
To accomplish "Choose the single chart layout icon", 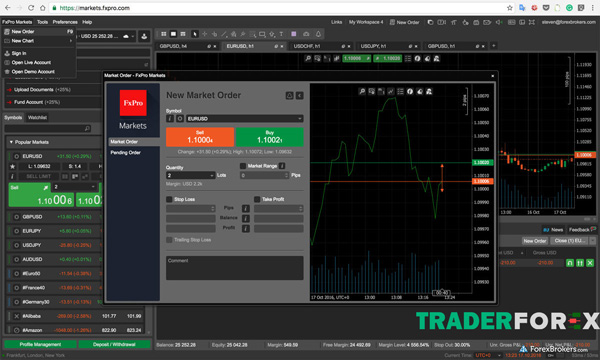I will tap(173, 34).
